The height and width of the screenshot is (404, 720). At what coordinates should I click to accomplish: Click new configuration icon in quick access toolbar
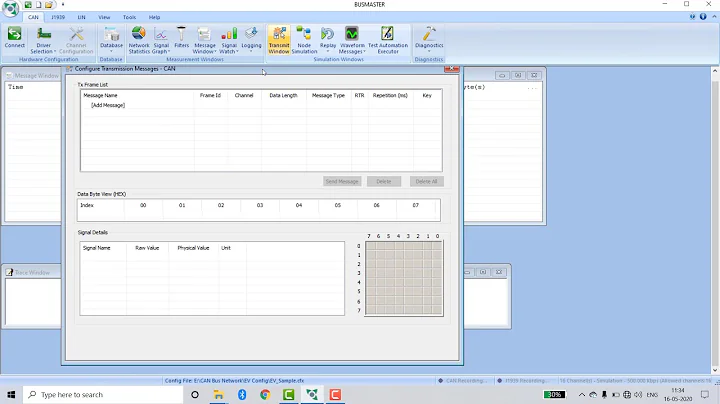tap(39, 5)
